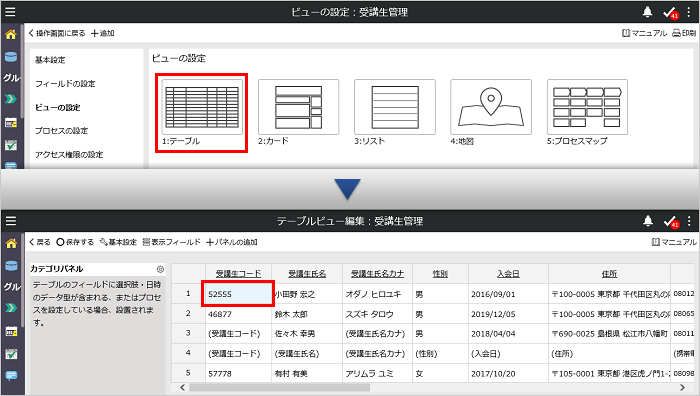This screenshot has width=700, height=396.
Task: Click left arrow of table horizontal scrollbar
Action: pos(182,388)
